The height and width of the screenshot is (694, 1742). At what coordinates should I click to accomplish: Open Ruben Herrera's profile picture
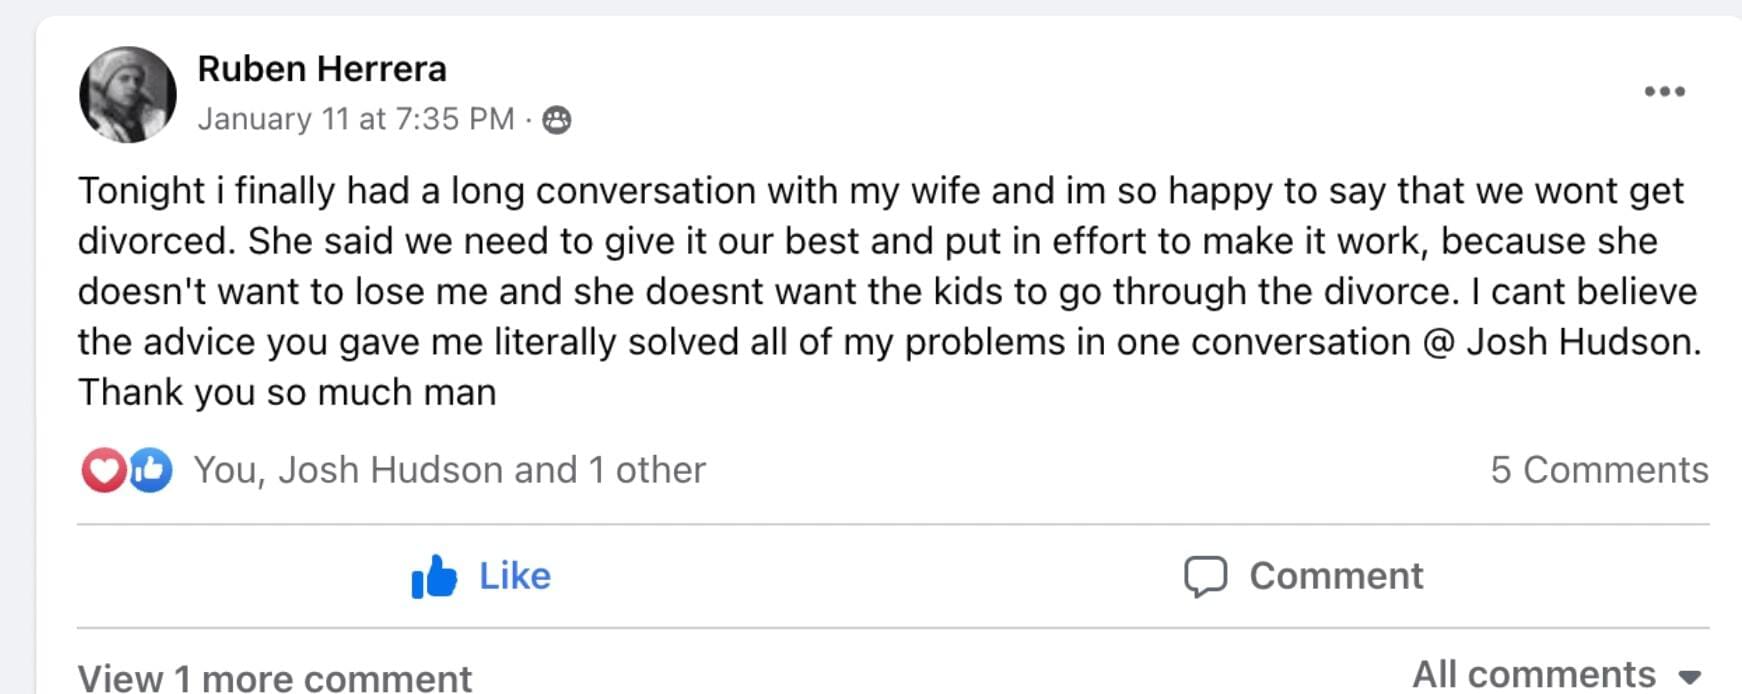[x=128, y=95]
